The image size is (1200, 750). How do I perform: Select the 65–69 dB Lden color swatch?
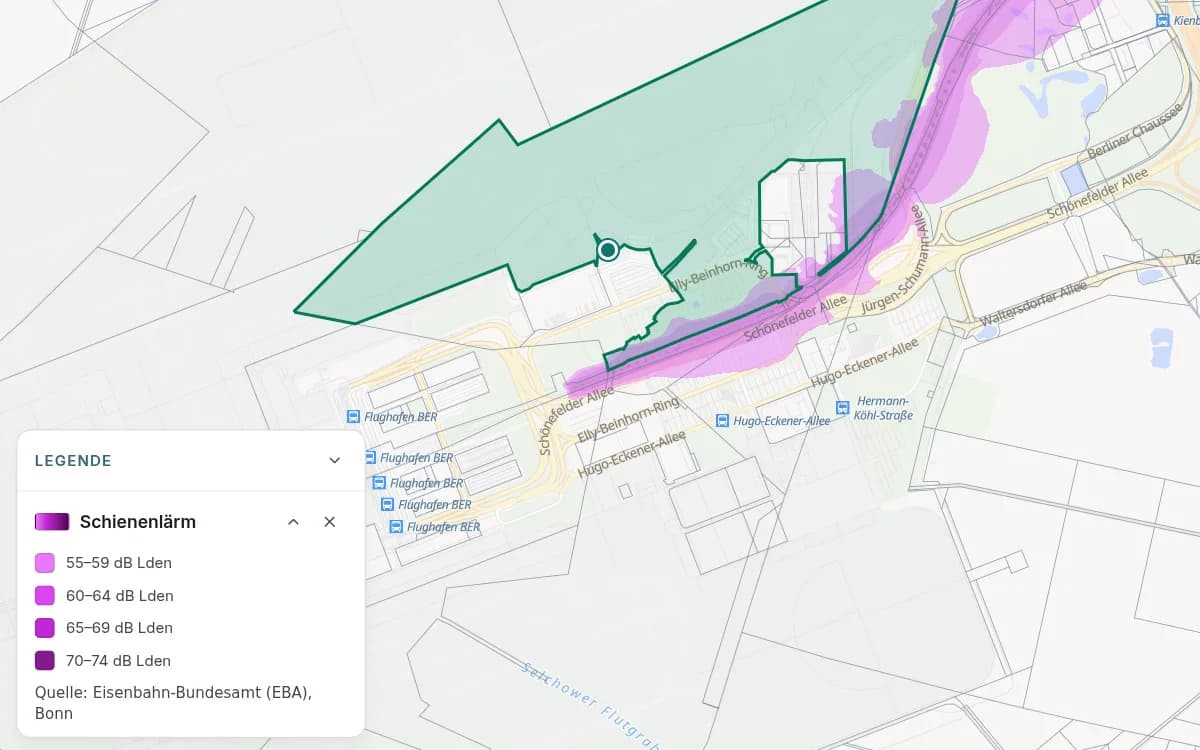45,628
